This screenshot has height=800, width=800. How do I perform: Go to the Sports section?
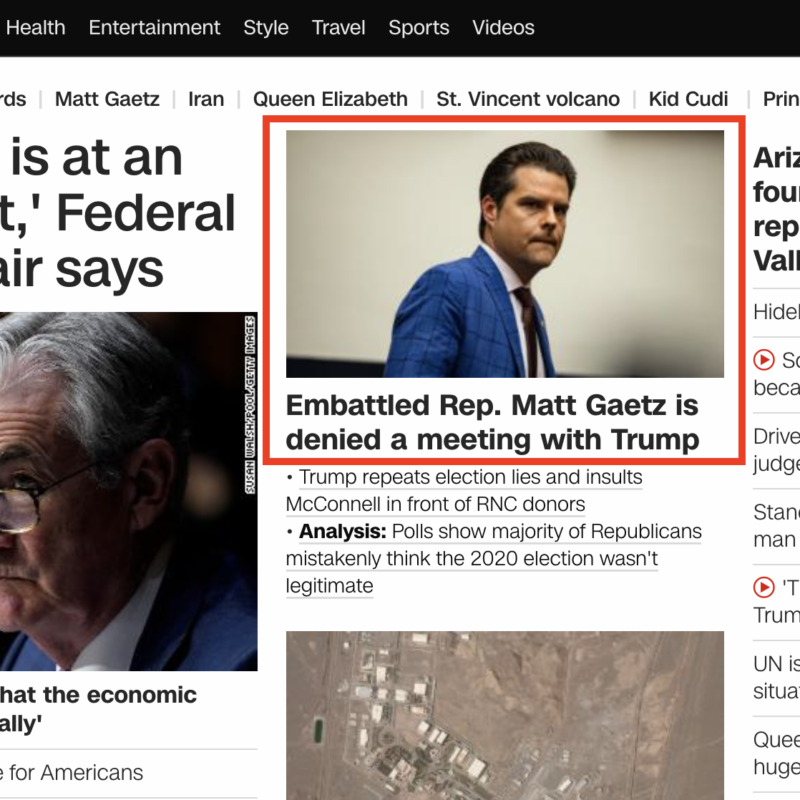[x=418, y=28]
